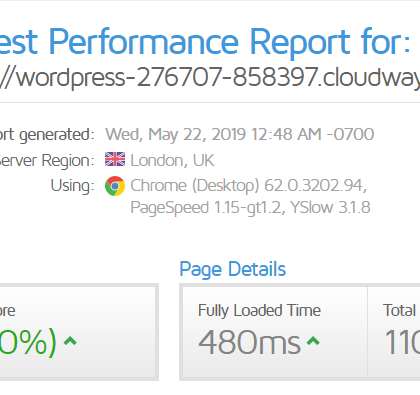Click the PageSpeed 1.15-gt1.2 version text

[x=206, y=207]
